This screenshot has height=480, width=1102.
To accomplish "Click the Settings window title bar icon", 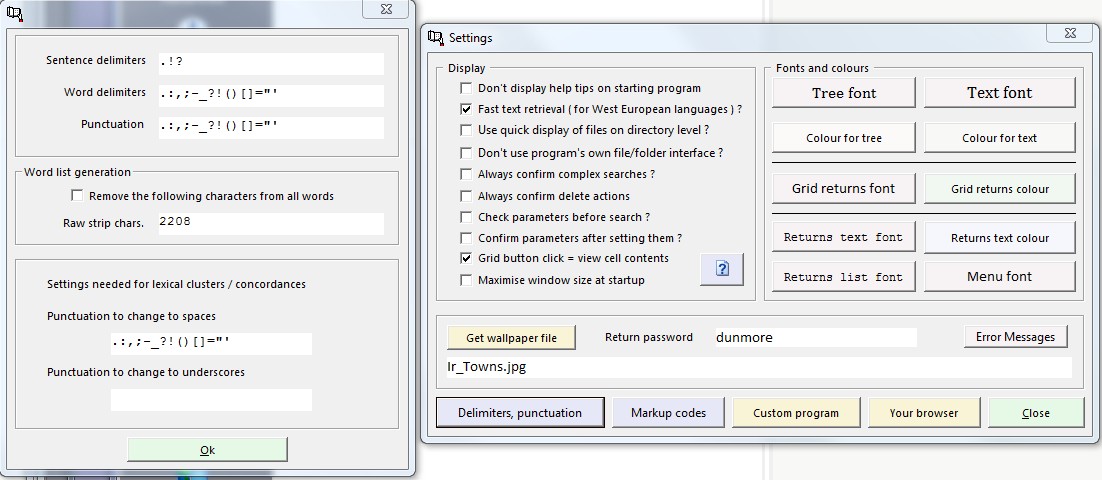I will [x=435, y=38].
